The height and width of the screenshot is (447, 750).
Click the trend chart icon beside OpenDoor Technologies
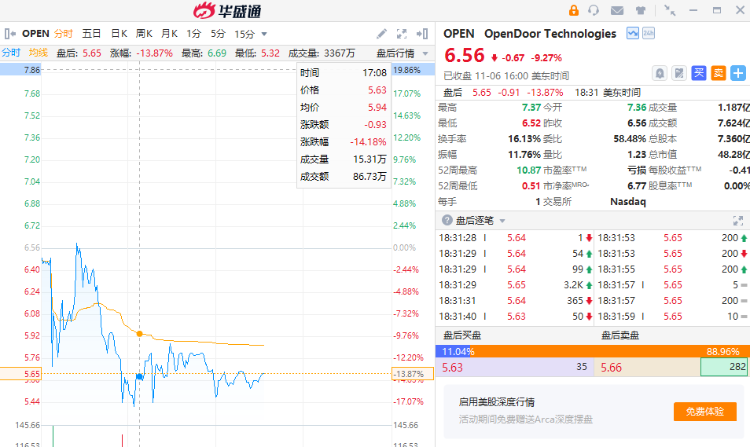[632, 33]
